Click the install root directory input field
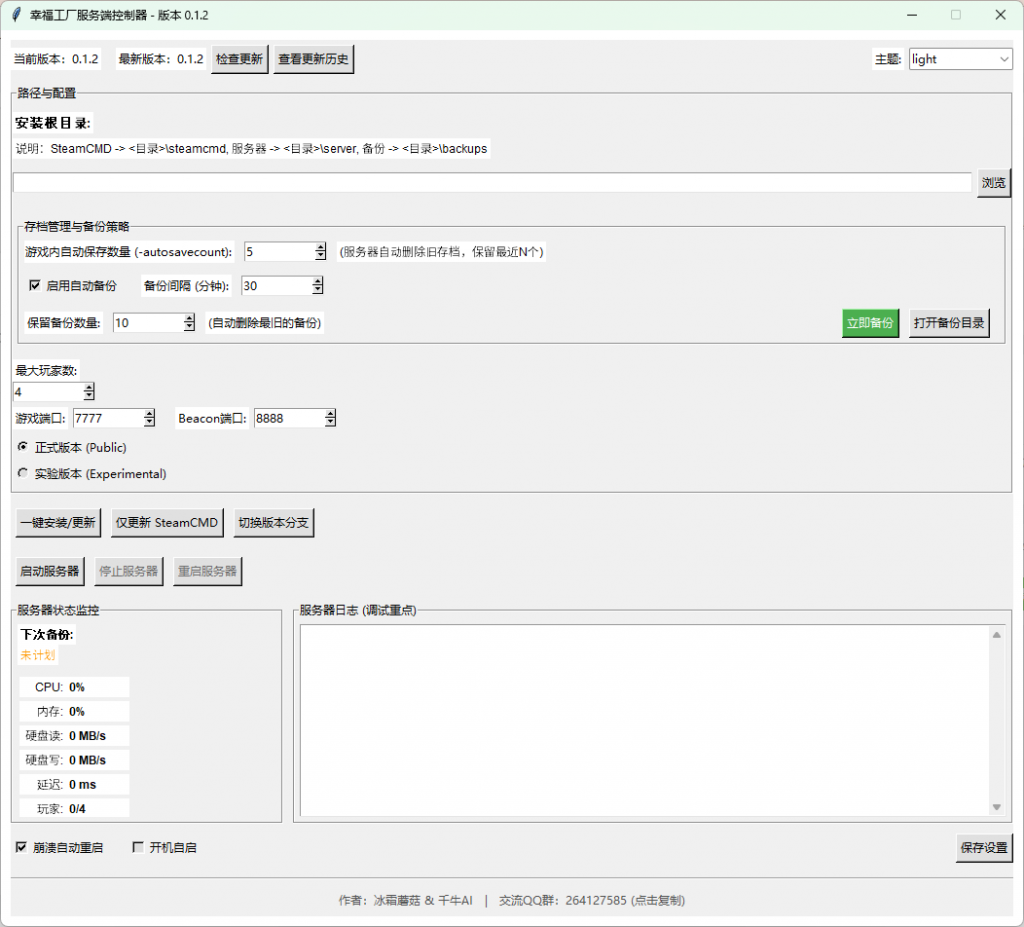 click(x=491, y=183)
